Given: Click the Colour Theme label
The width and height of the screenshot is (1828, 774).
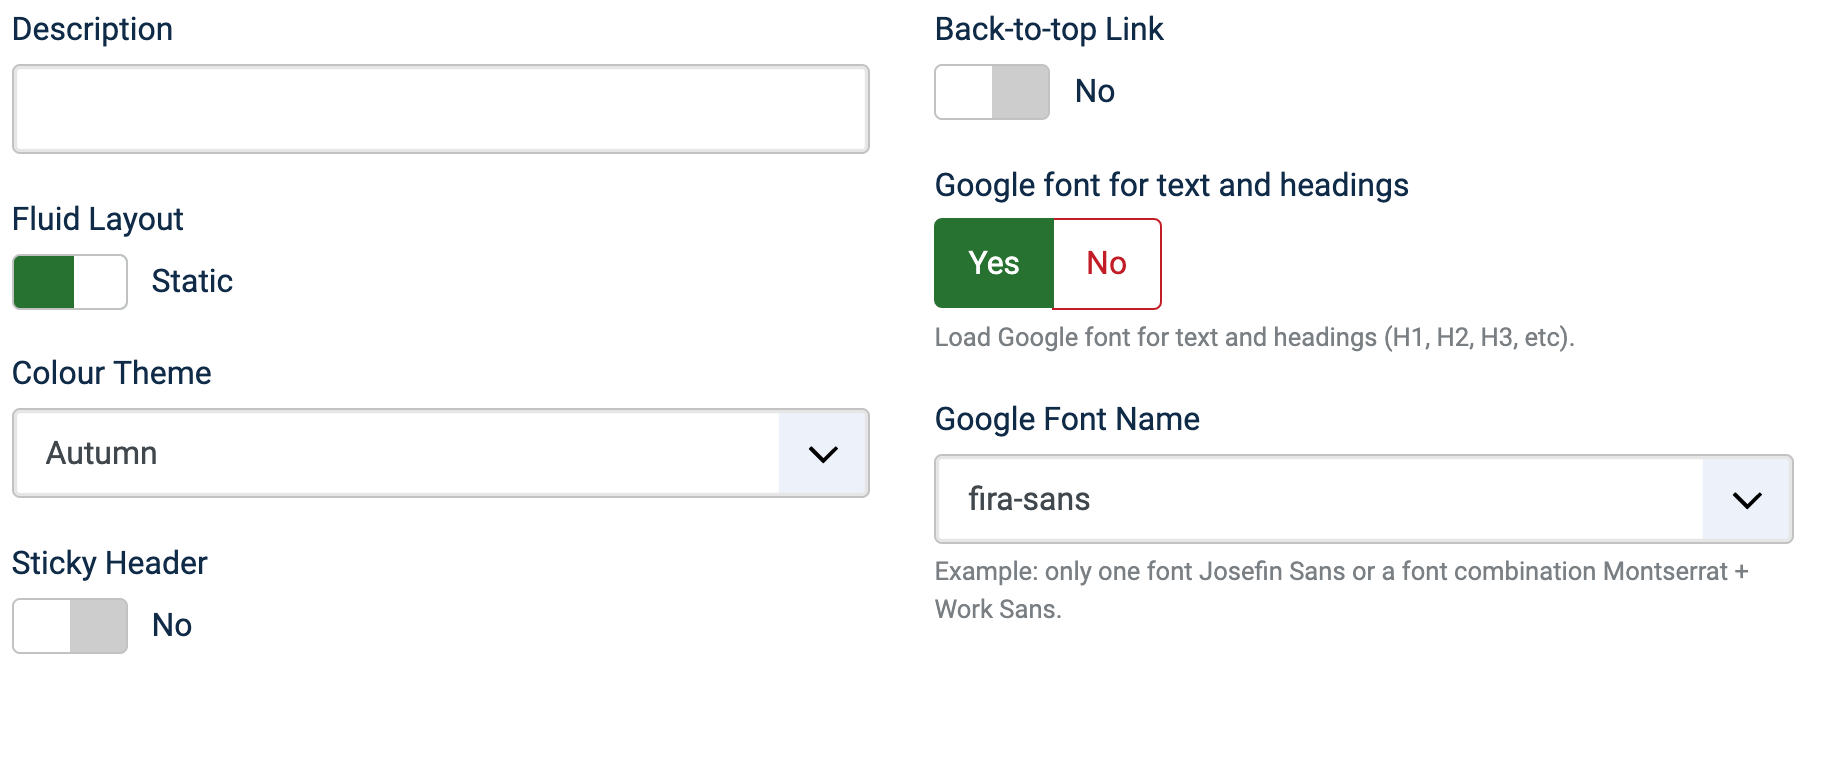Looking at the screenshot, I should pyautogui.click(x=112, y=374).
